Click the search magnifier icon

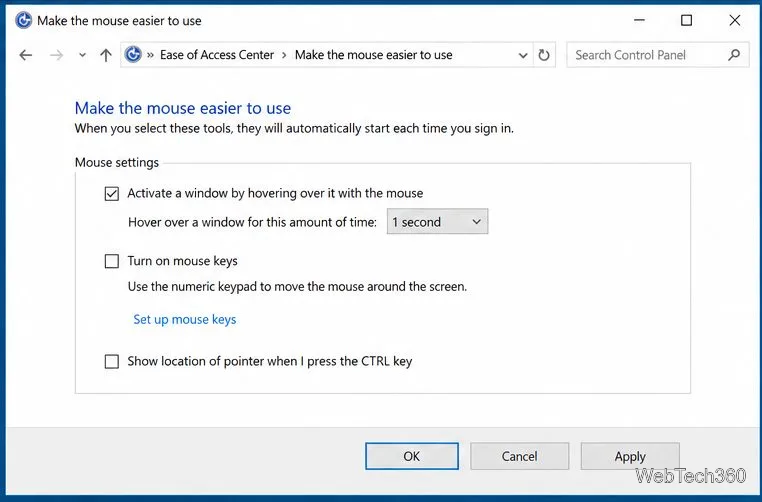point(734,55)
